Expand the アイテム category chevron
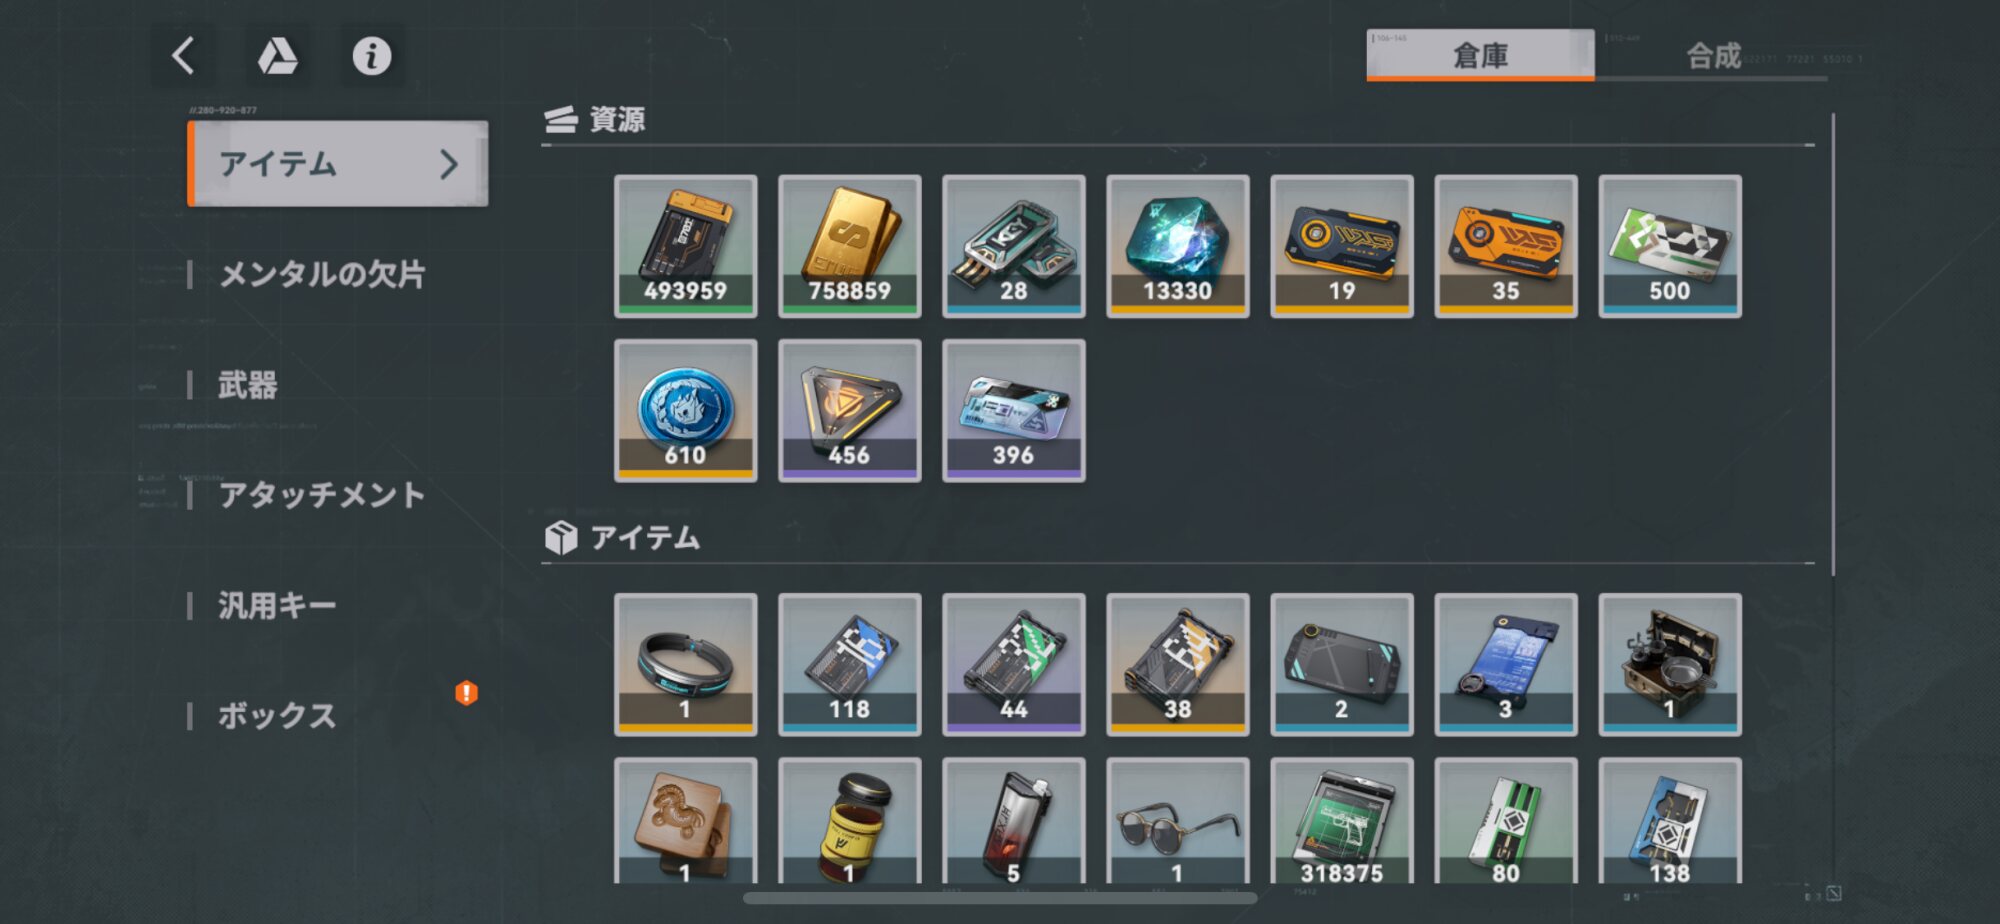The image size is (2000, 924). click(x=449, y=164)
